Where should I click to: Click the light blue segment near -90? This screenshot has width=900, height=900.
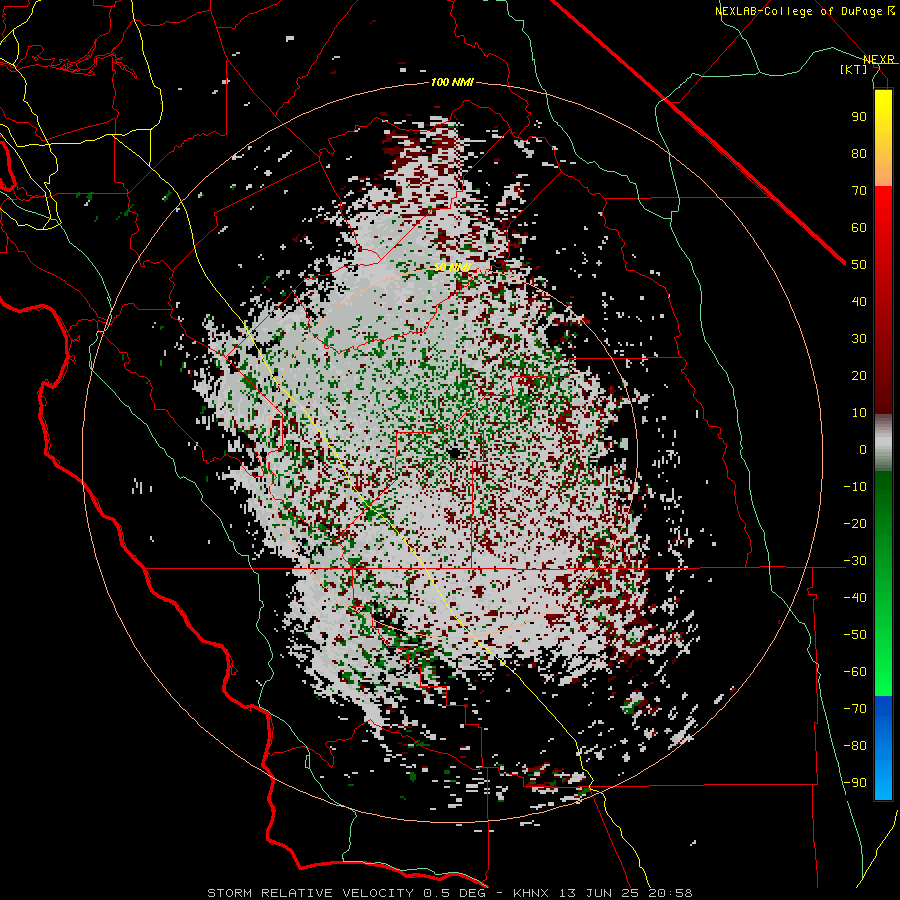883,781
